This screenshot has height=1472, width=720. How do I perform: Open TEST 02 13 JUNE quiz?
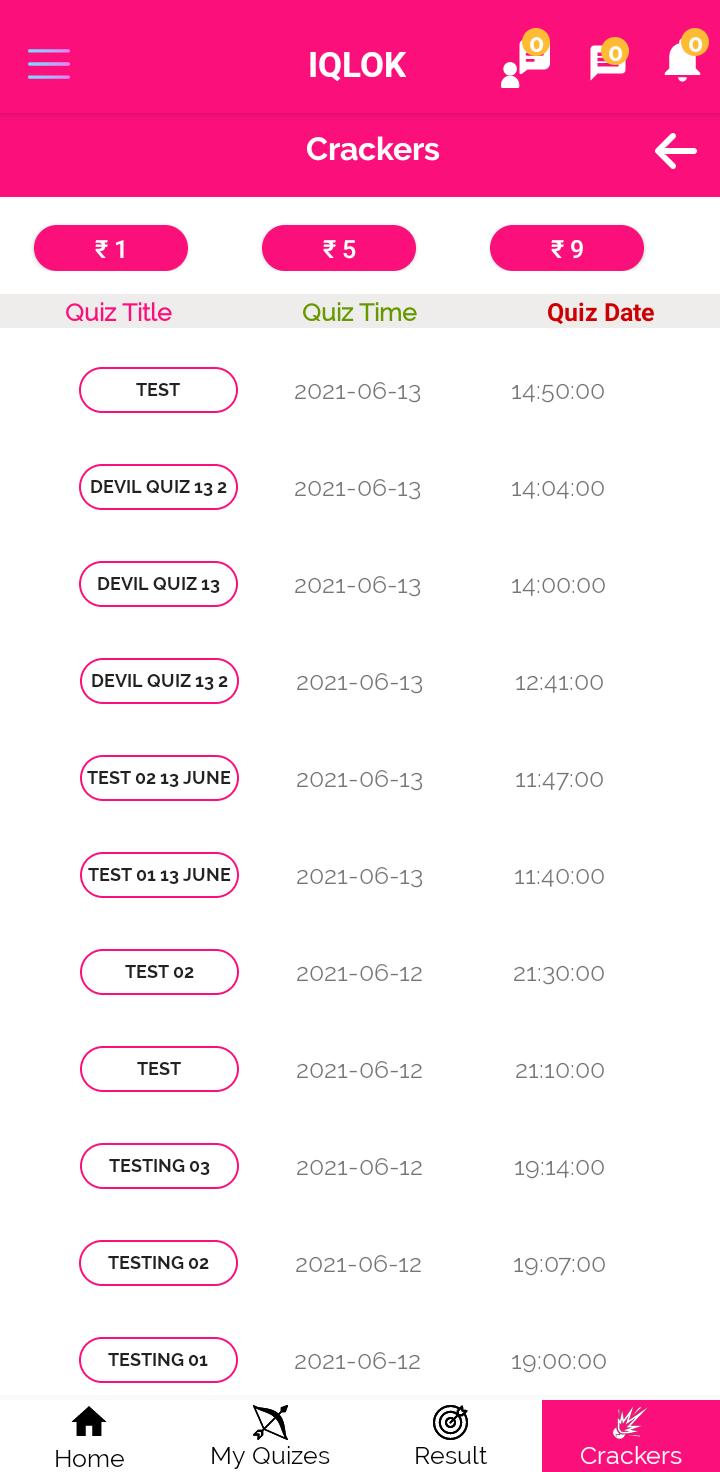tap(159, 778)
